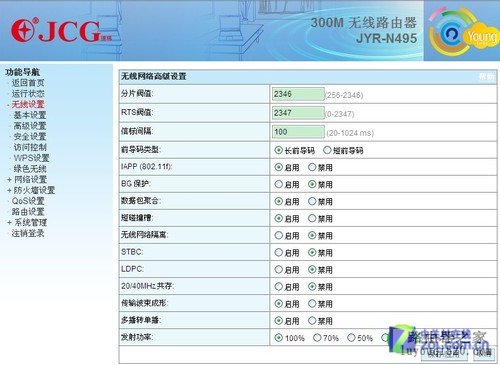
Task: Click the (256-2346) range hint
Action: pyautogui.click(x=344, y=95)
